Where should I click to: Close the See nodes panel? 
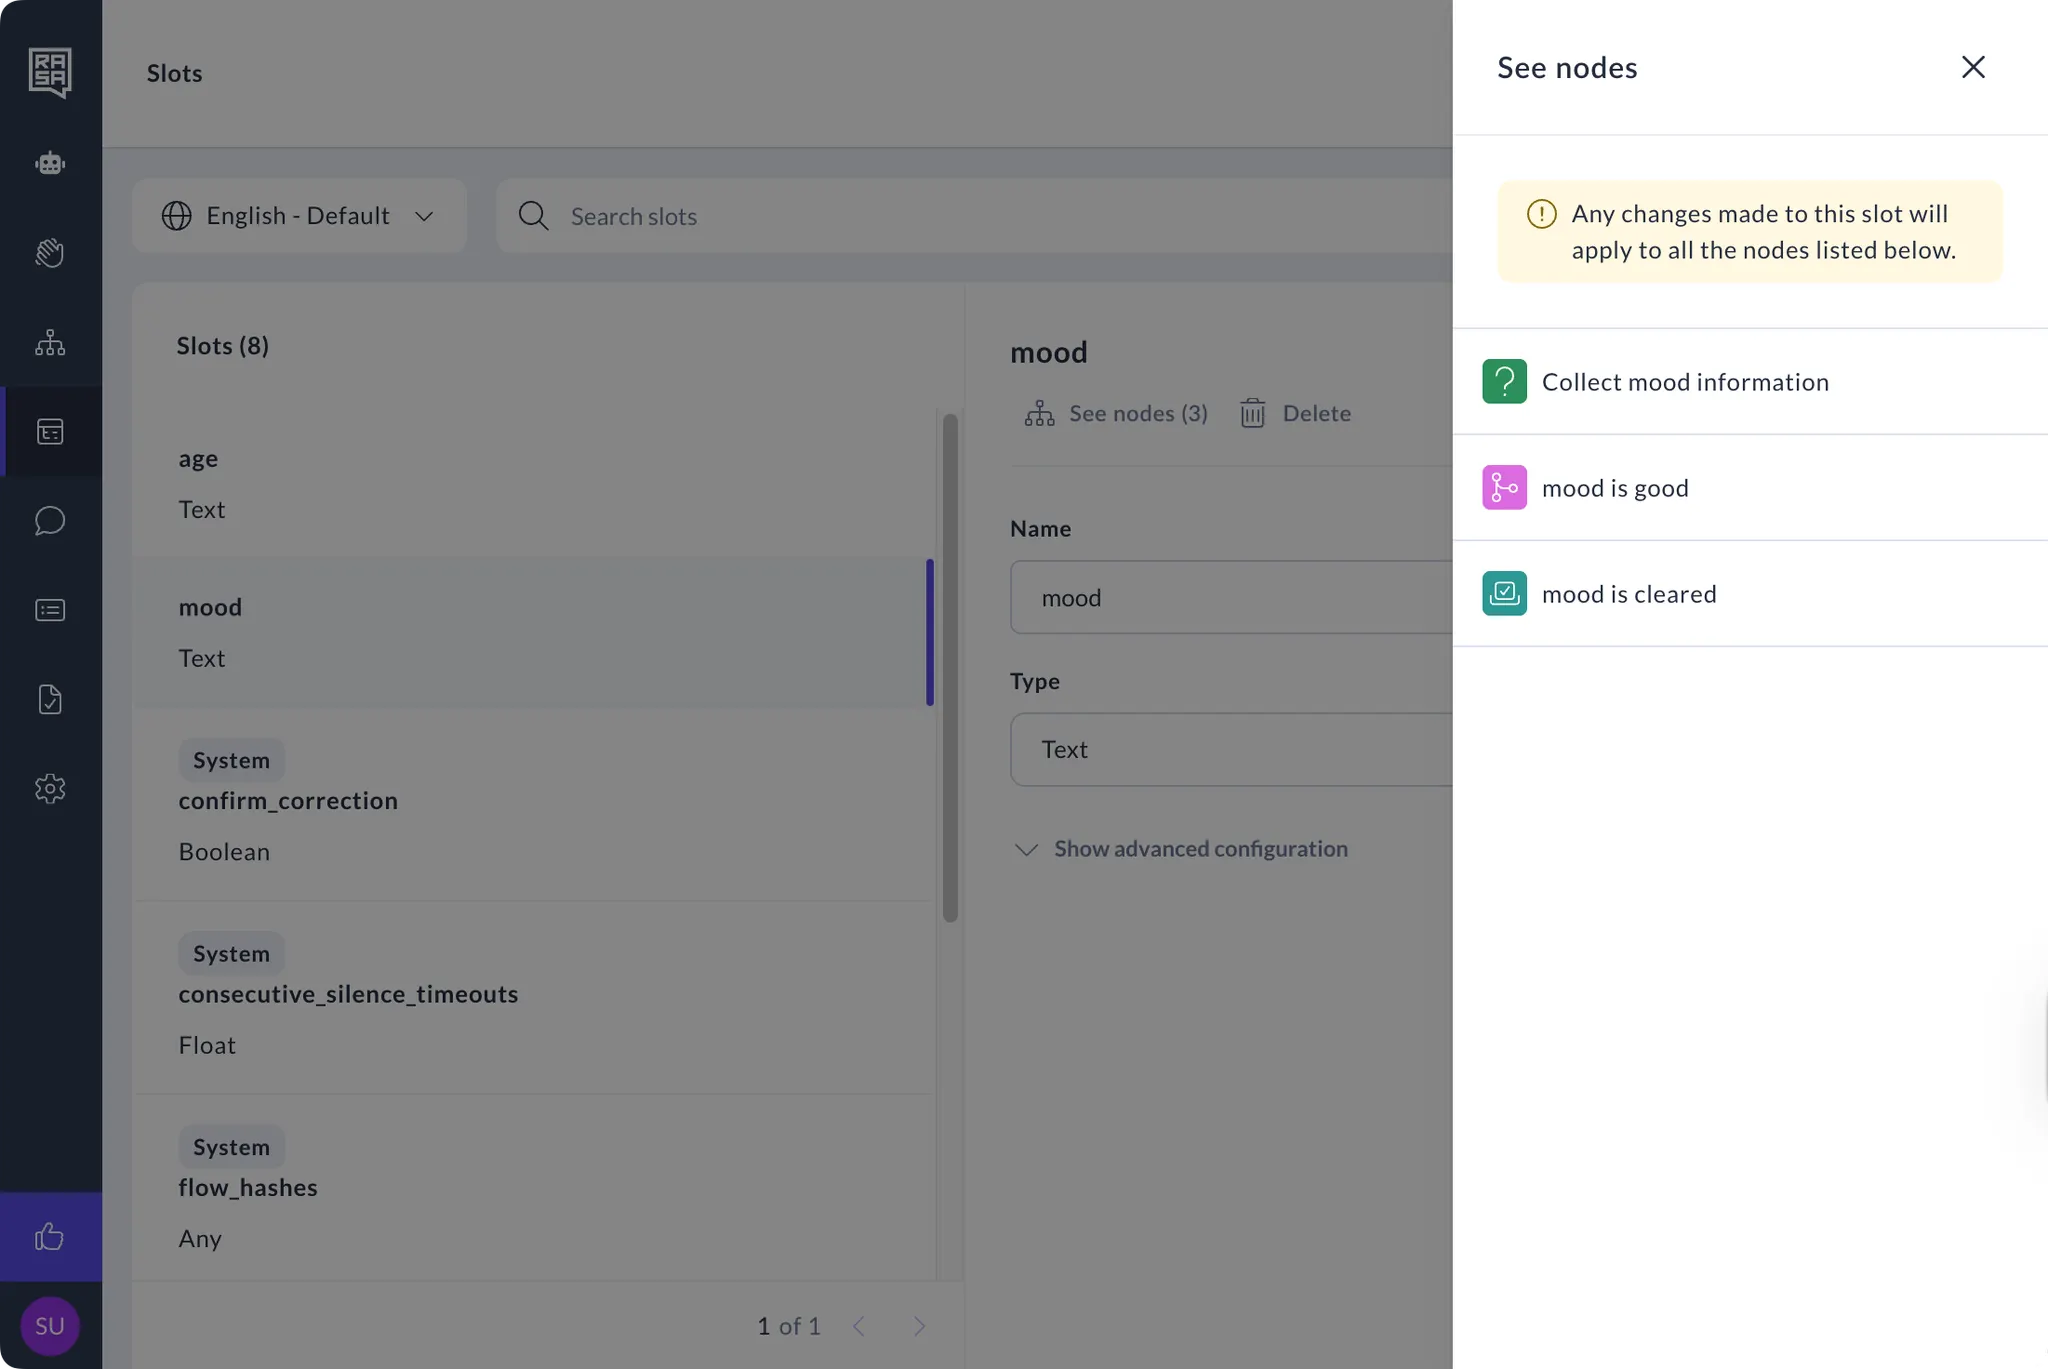click(x=1972, y=67)
